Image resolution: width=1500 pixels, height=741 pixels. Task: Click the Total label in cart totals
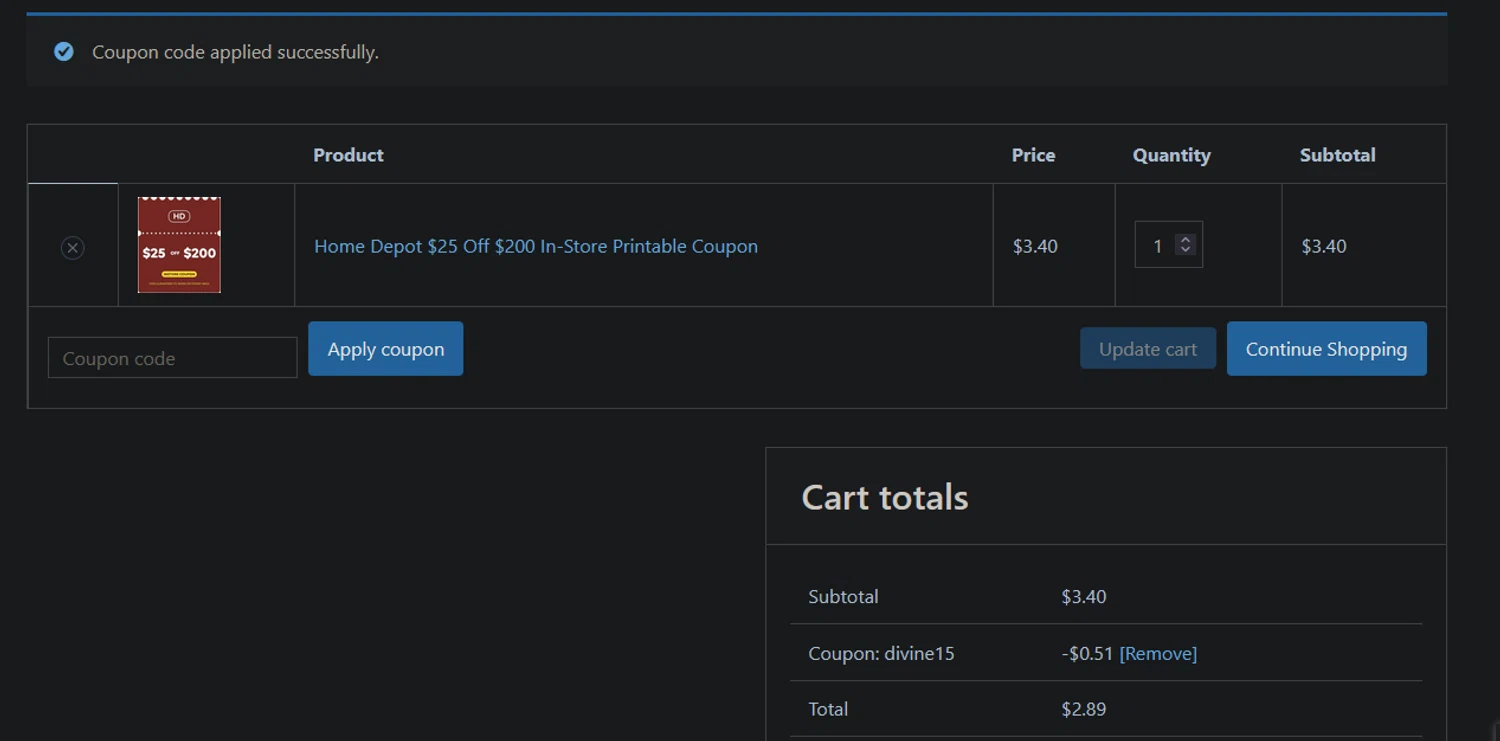click(x=828, y=709)
